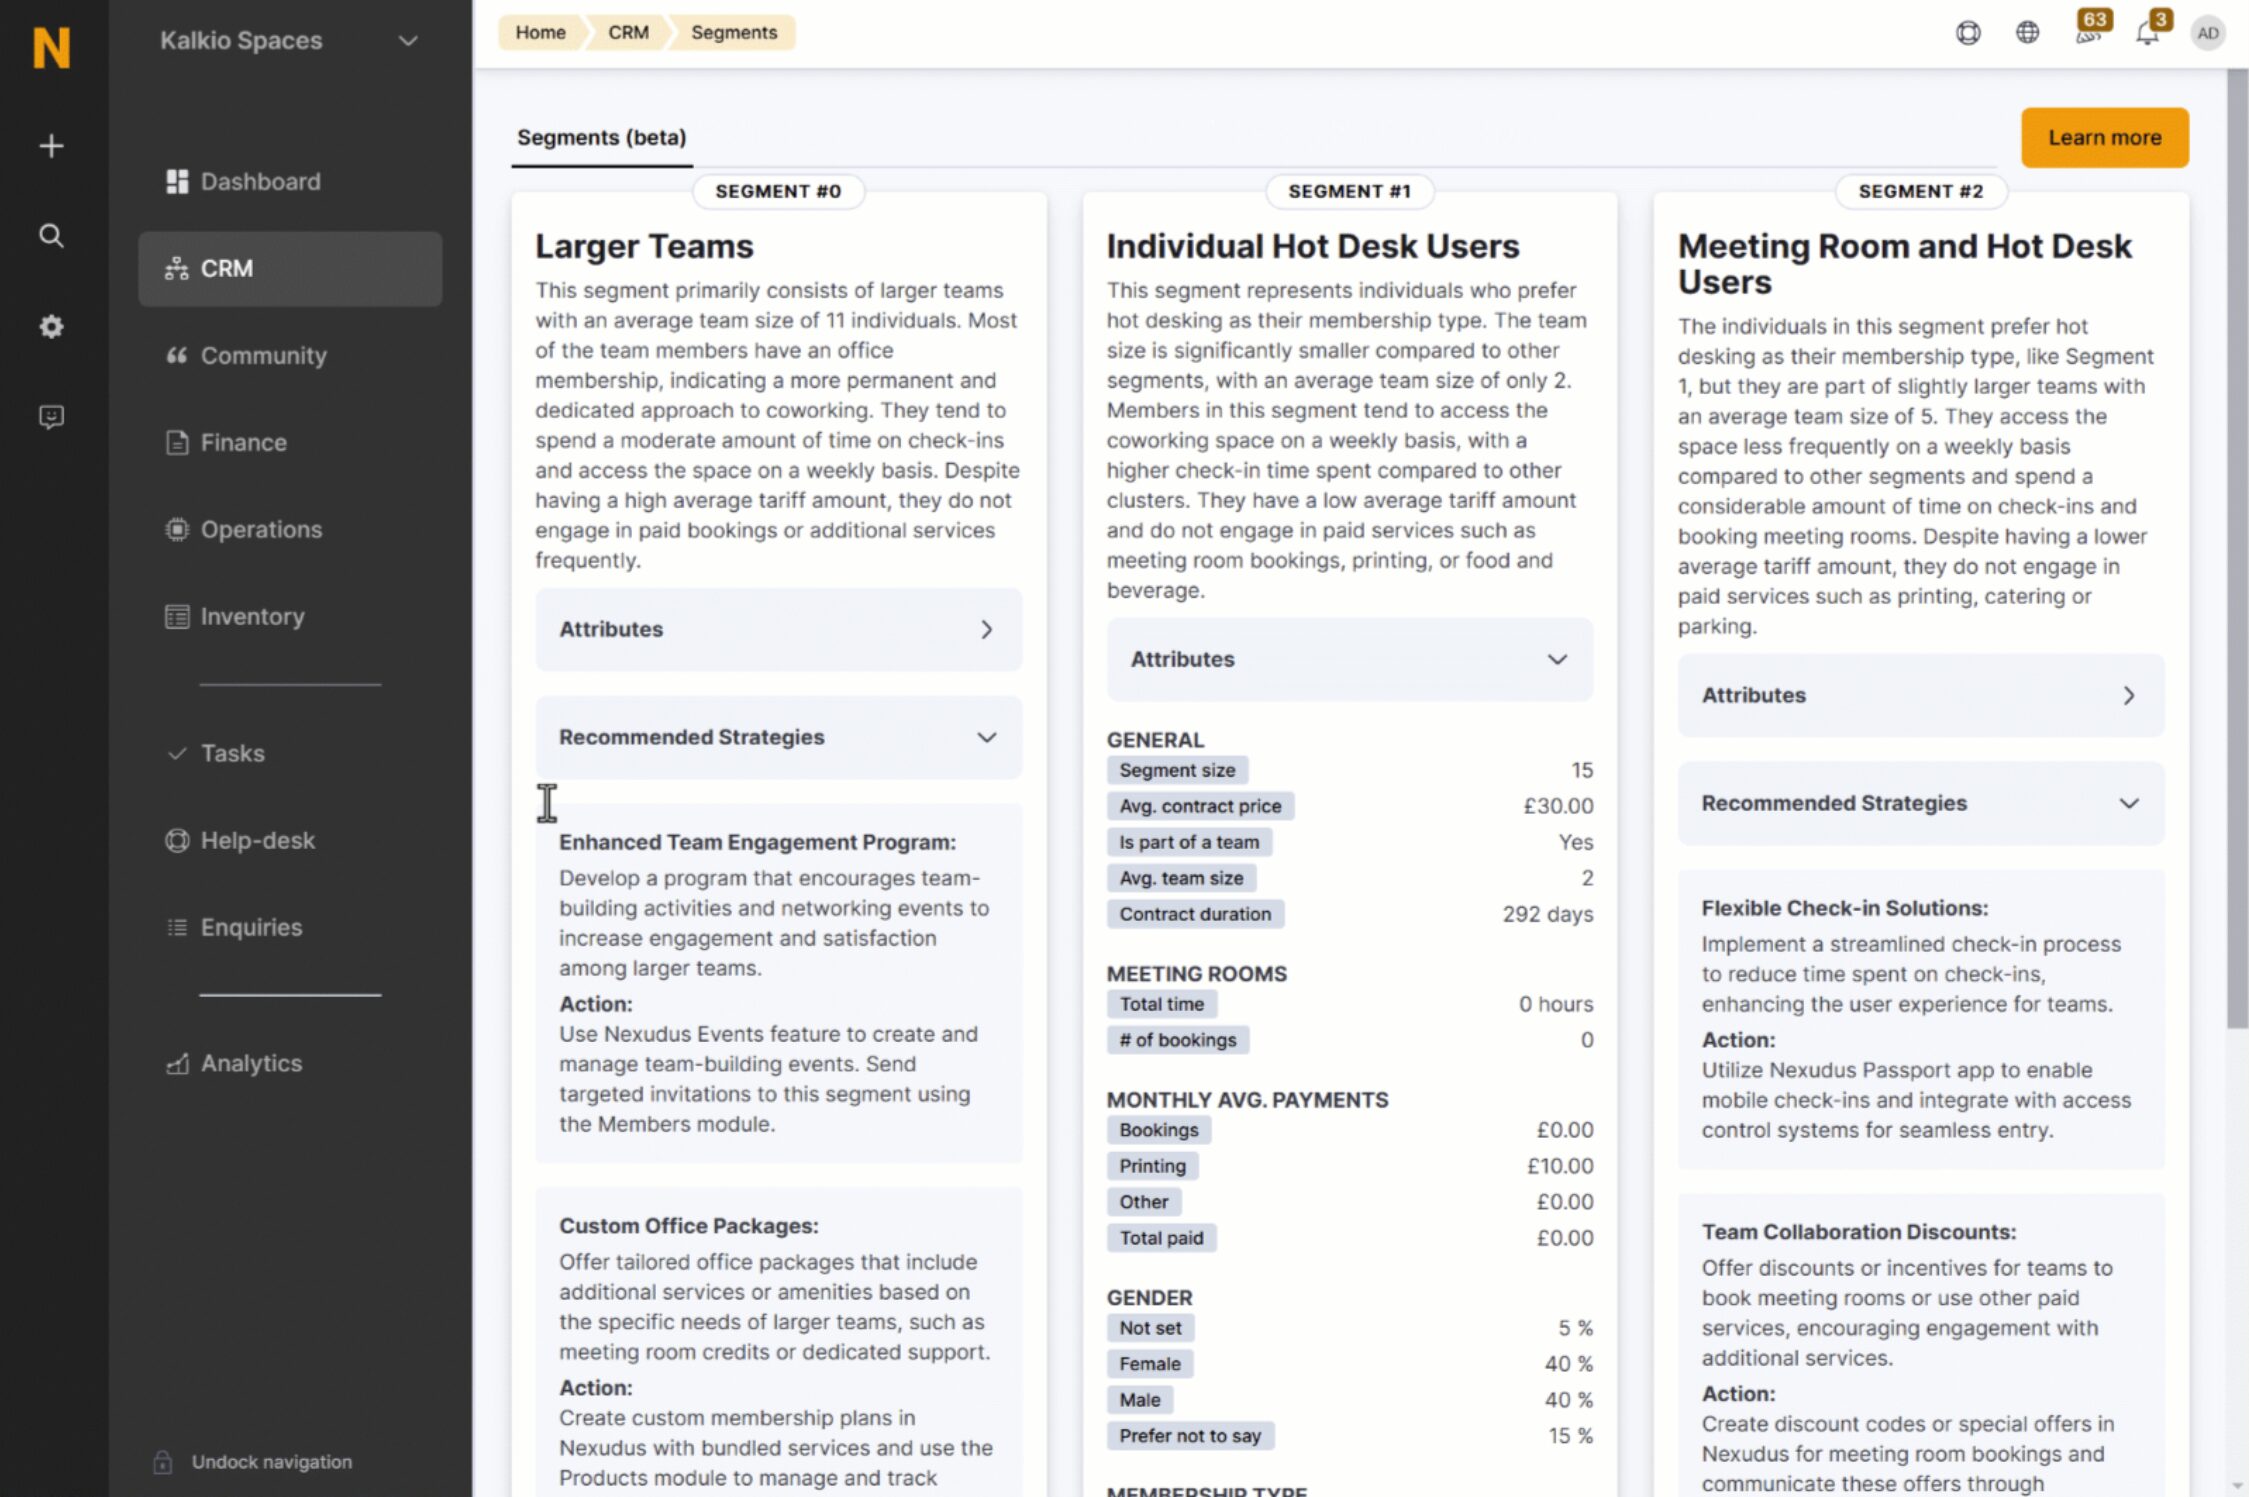Expand Attributes in Meeting Room and Hot Desk
Image resolution: width=2249 pixels, height=1497 pixels.
(x=1920, y=695)
